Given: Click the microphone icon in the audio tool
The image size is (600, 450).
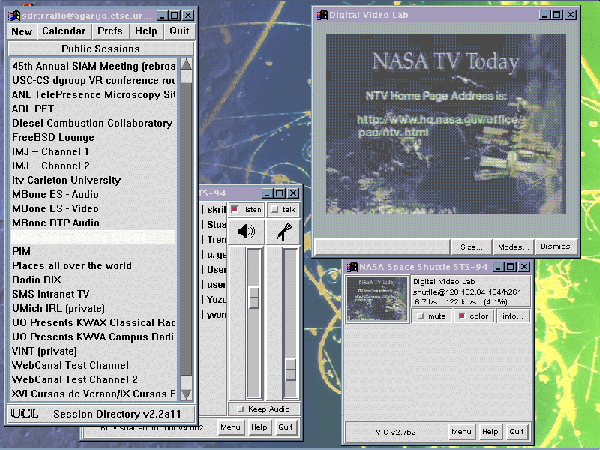Looking at the screenshot, I should pyautogui.click(x=284, y=233).
